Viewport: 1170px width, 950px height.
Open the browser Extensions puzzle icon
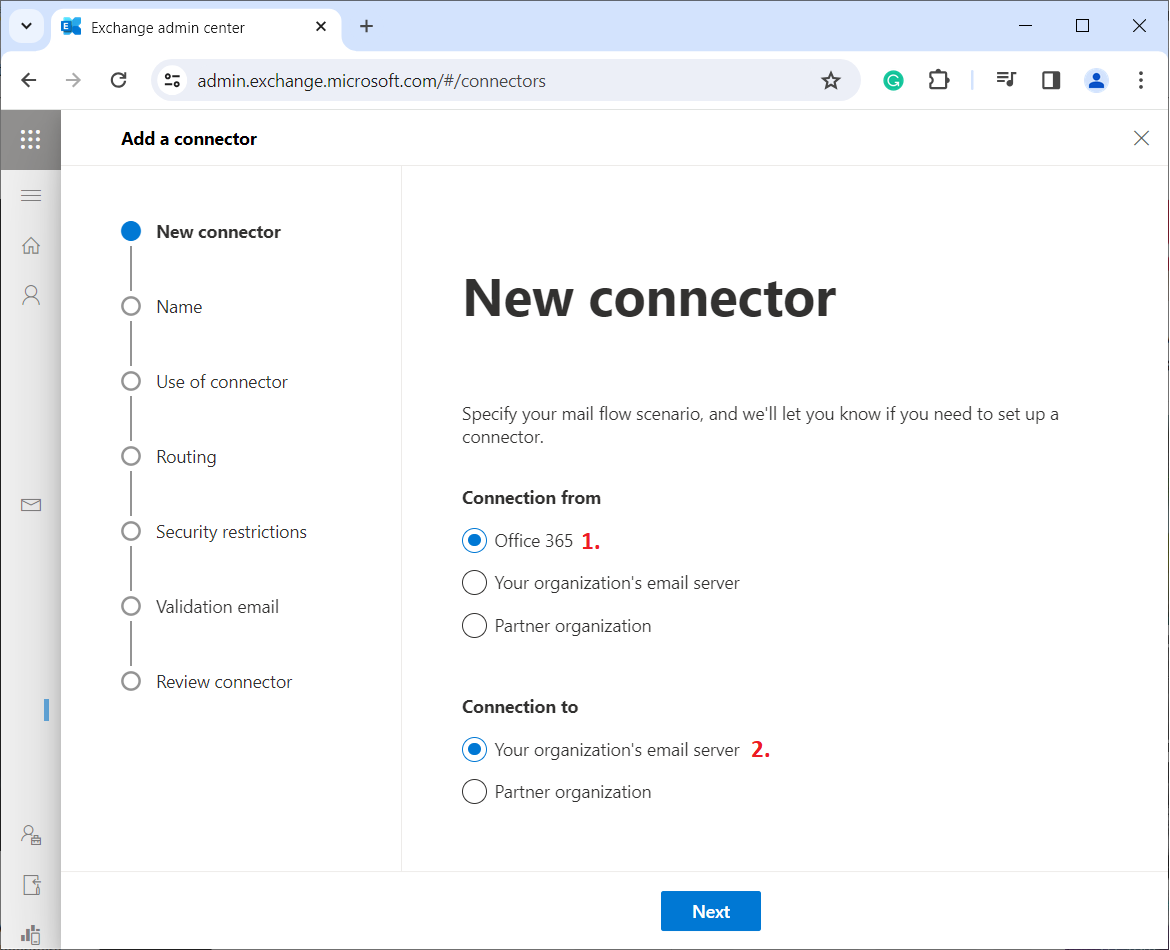point(939,81)
